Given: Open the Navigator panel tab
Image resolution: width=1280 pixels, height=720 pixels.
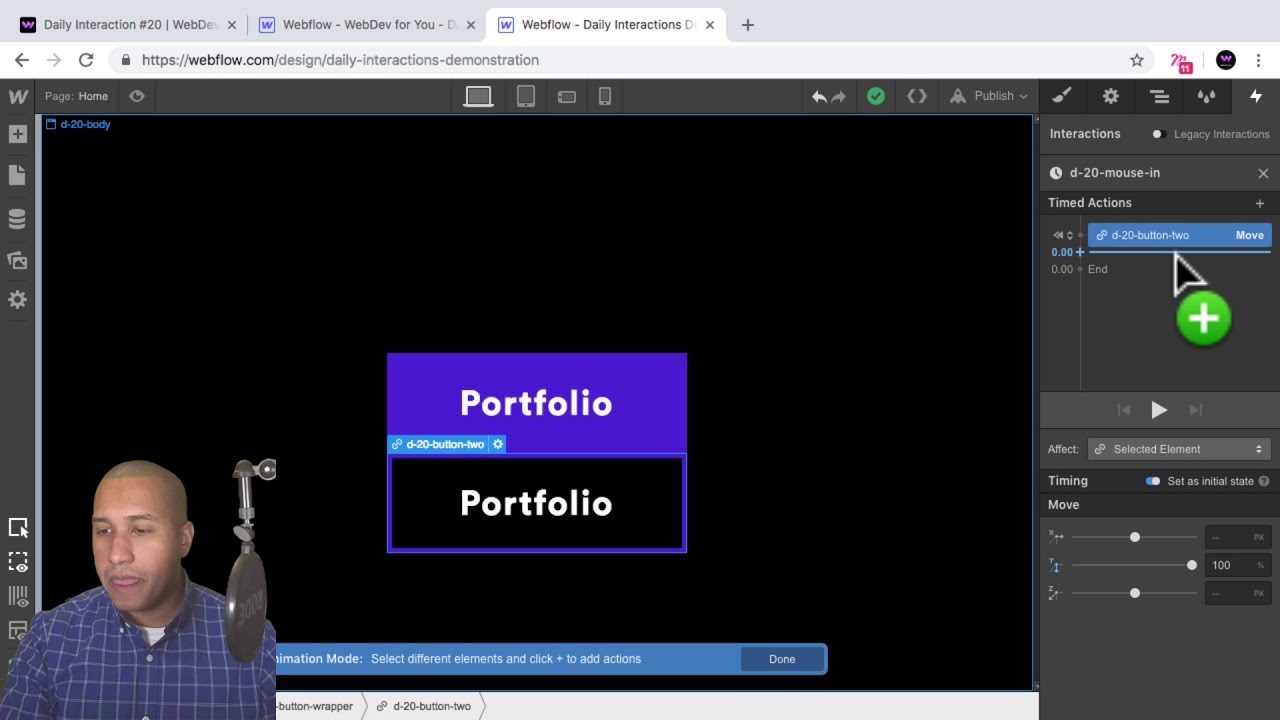Looking at the screenshot, I should coord(1160,96).
